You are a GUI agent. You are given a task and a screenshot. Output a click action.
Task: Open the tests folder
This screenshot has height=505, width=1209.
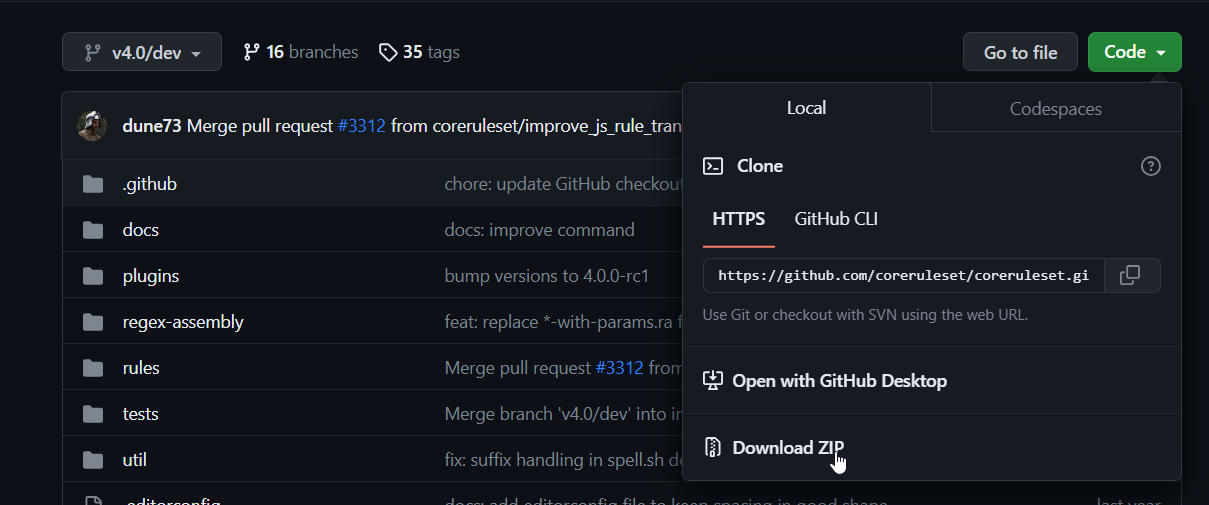141,414
